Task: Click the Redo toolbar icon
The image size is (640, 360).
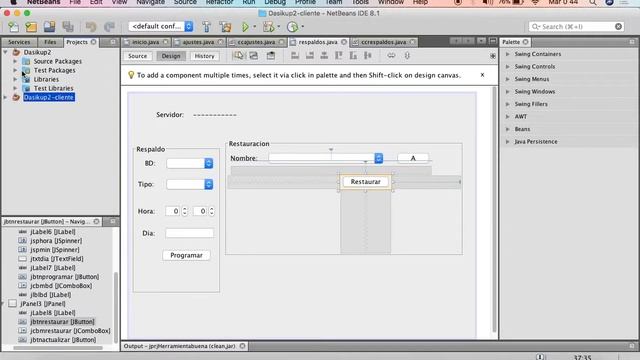Action: pos(109,27)
